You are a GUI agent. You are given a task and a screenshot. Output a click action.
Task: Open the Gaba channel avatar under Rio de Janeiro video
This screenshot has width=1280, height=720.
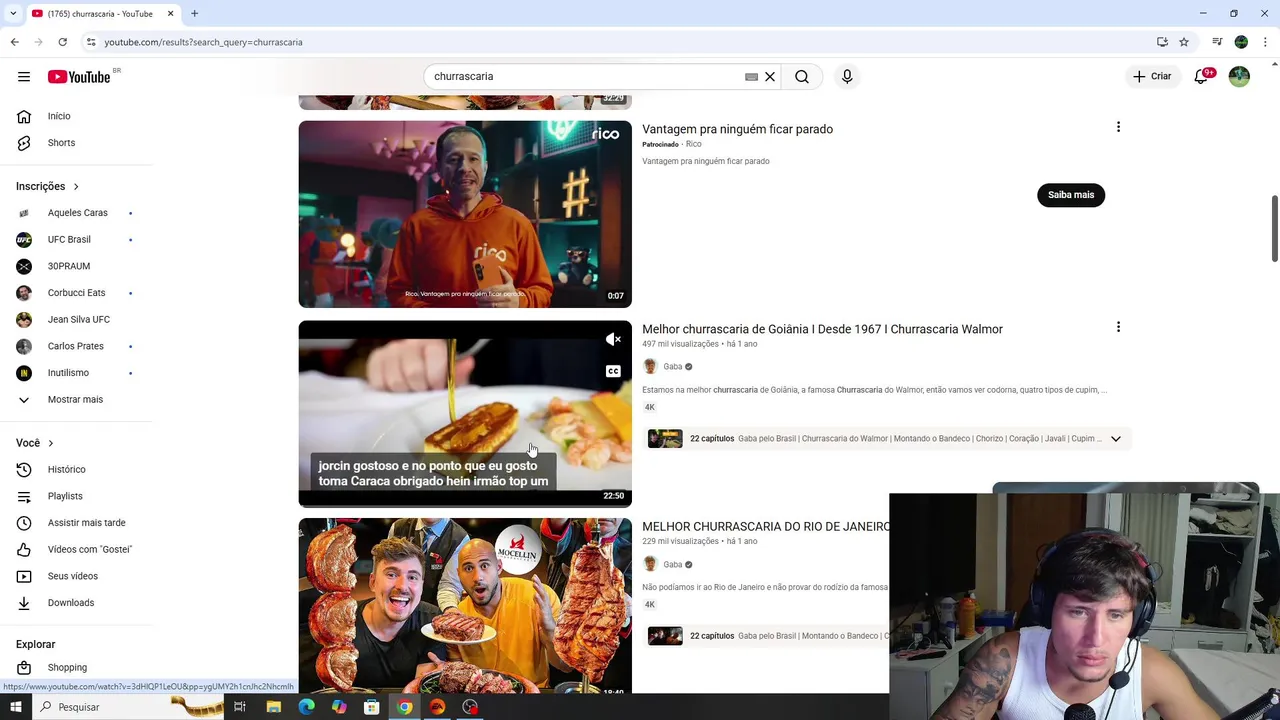(x=650, y=565)
